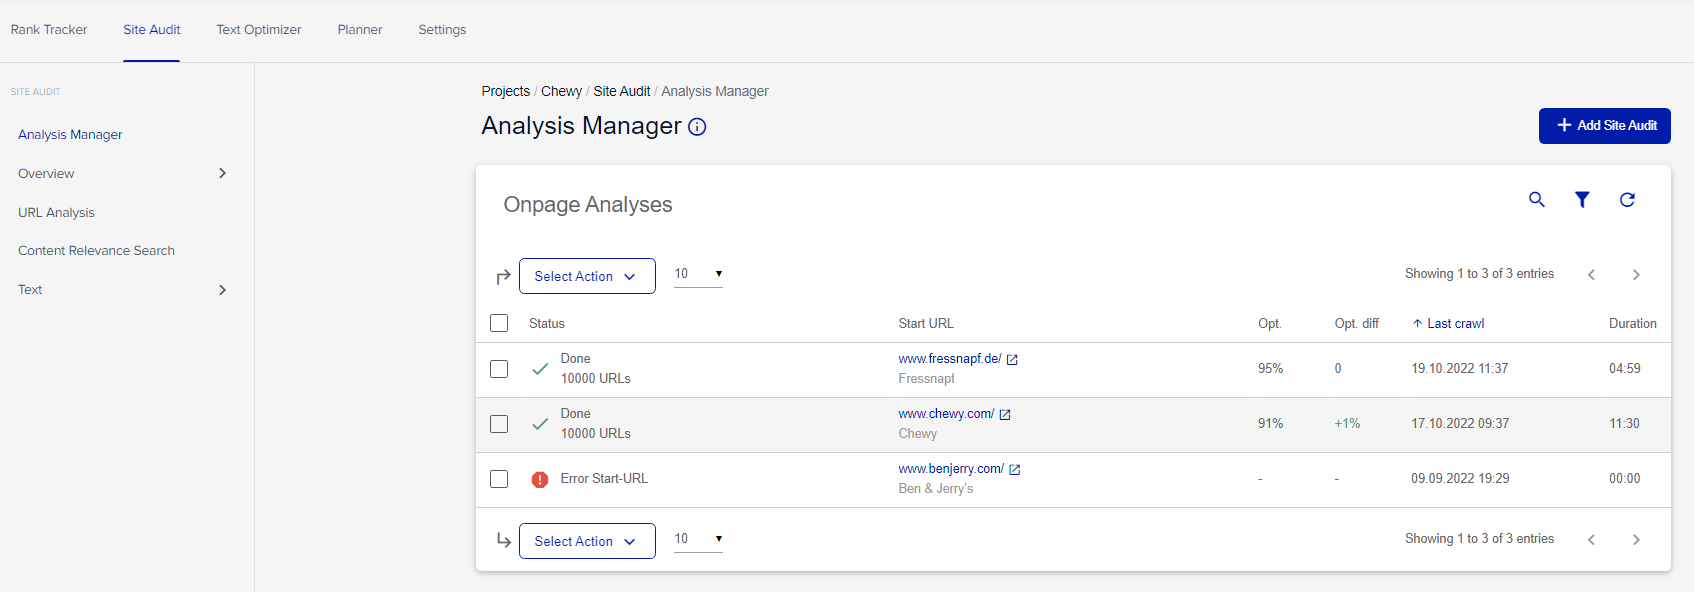This screenshot has width=1694, height=592.
Task: Click the 91% Opt. value for Chewy
Action: (1270, 424)
